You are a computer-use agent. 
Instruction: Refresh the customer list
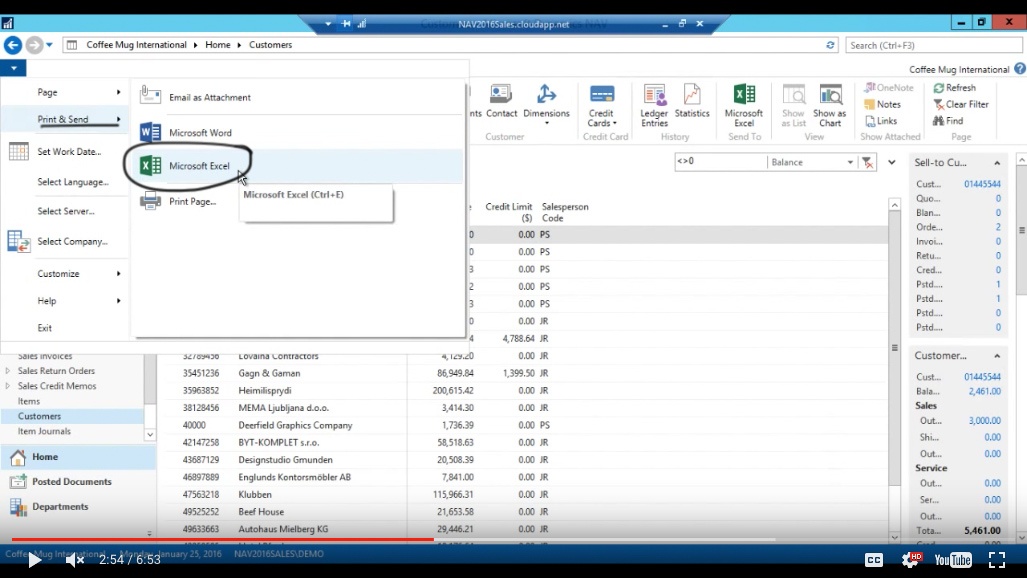(x=954, y=87)
